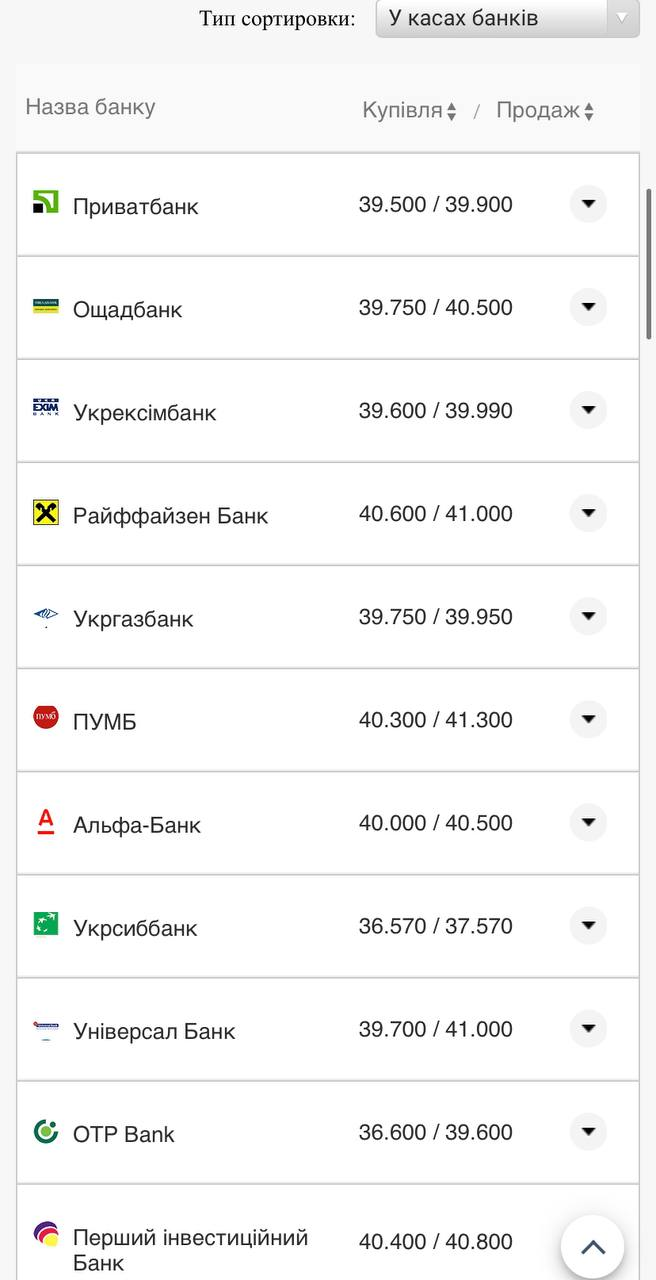This screenshot has height=1280, width=656.
Task: Click the Альфа-Банк red A logo
Action: click(x=46, y=821)
